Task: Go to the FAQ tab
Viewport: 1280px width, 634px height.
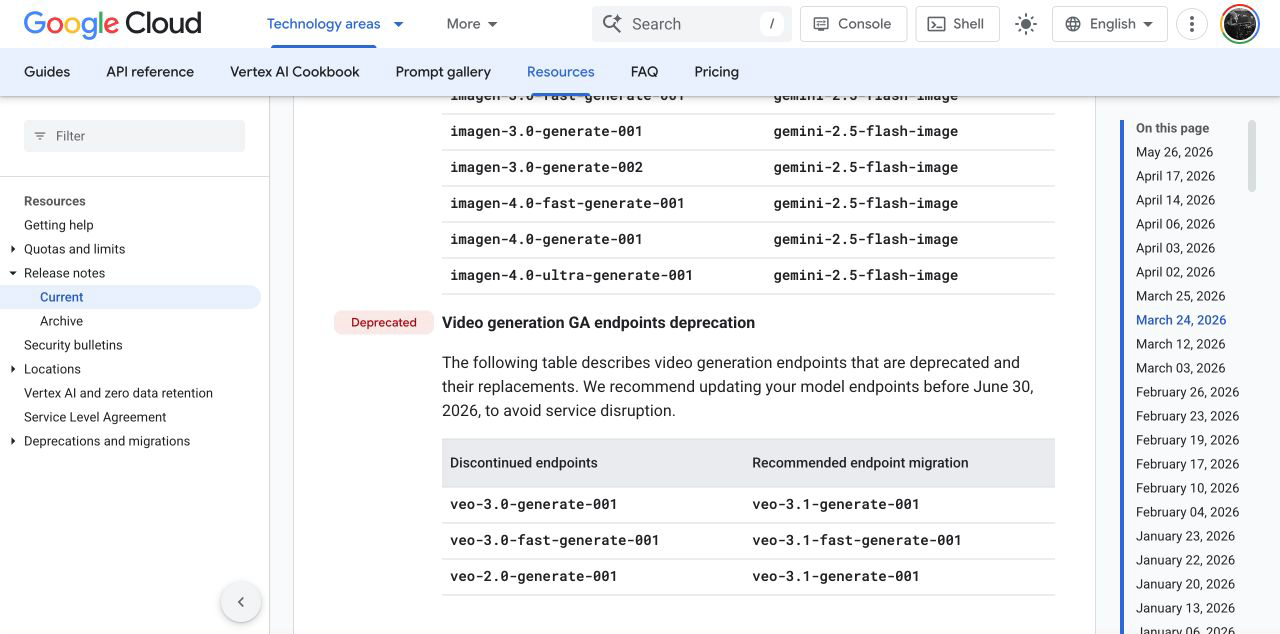Action: click(645, 72)
